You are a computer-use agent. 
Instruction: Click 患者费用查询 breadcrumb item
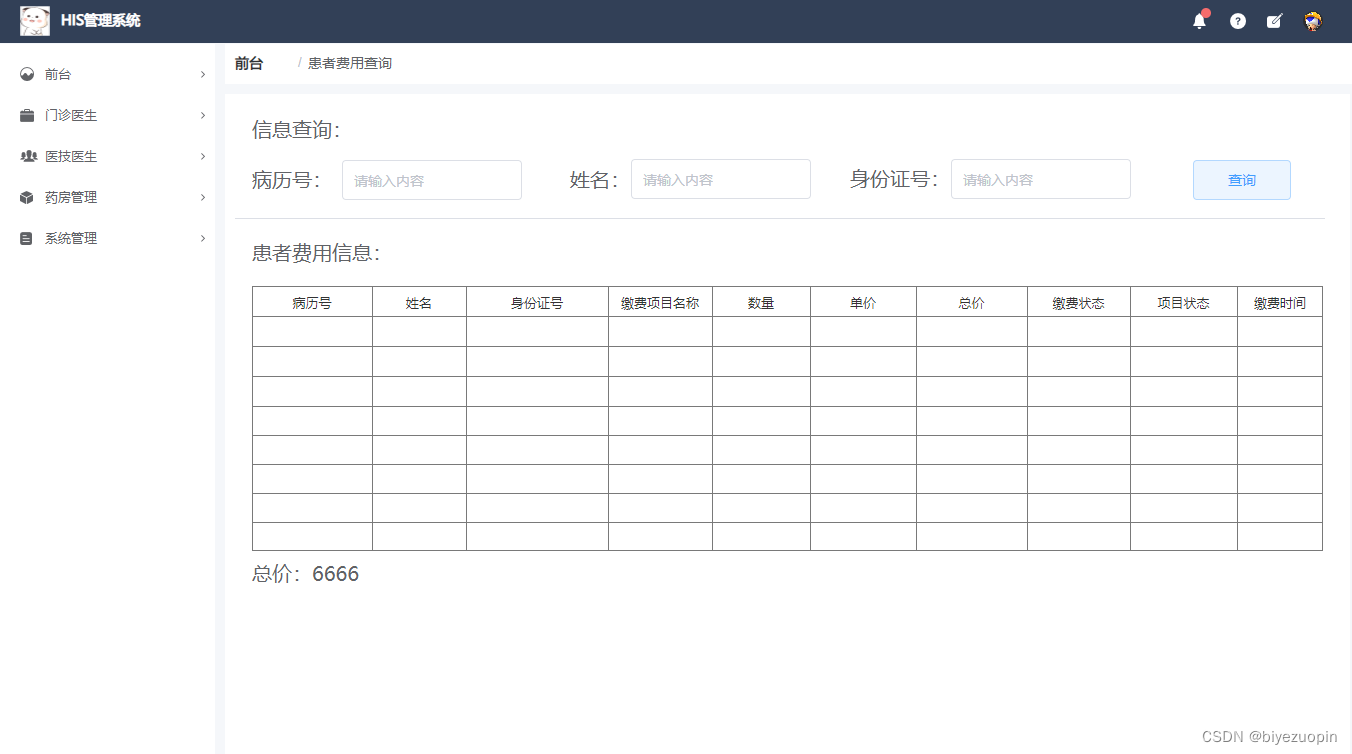pyautogui.click(x=350, y=63)
